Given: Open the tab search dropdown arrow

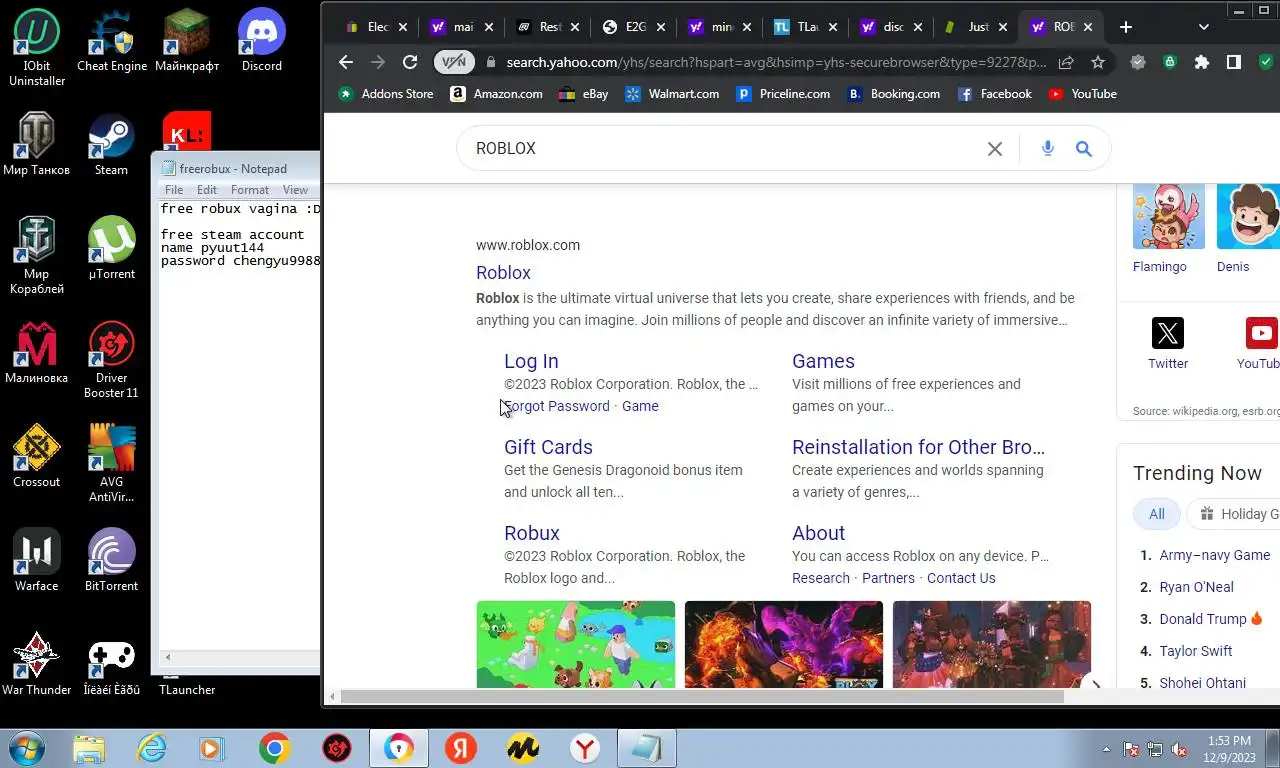Looking at the screenshot, I should [1204, 27].
